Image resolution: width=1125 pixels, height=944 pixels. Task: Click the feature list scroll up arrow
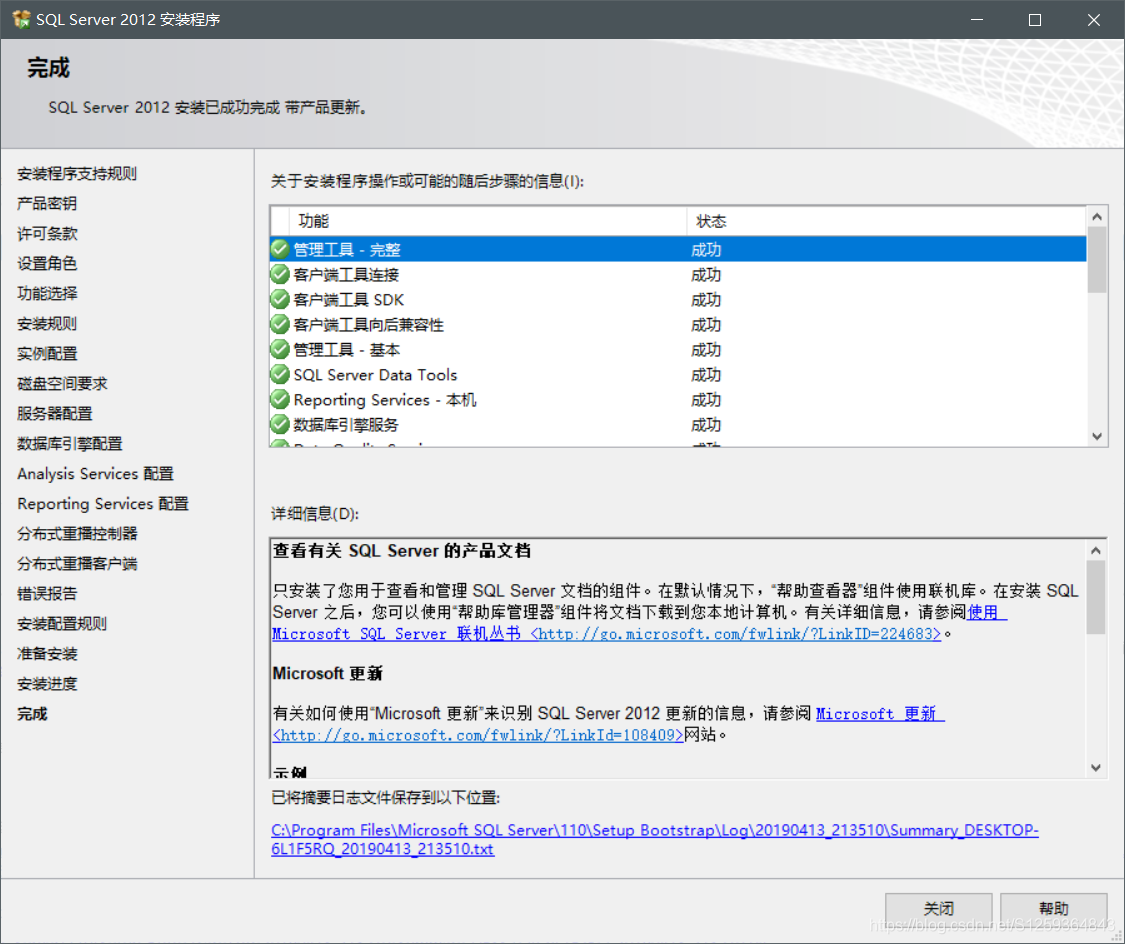coord(1096,217)
